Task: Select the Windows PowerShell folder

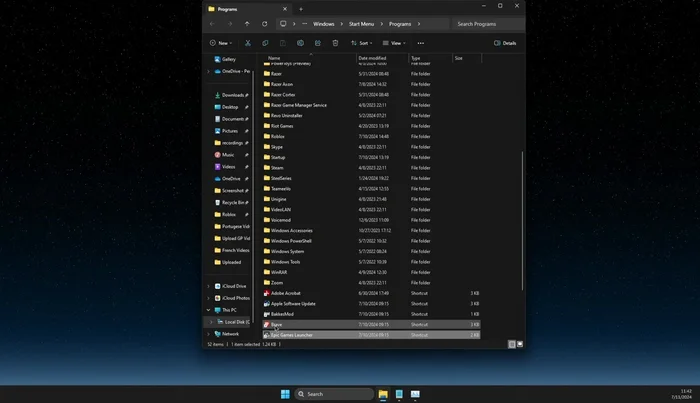Action: pos(291,240)
